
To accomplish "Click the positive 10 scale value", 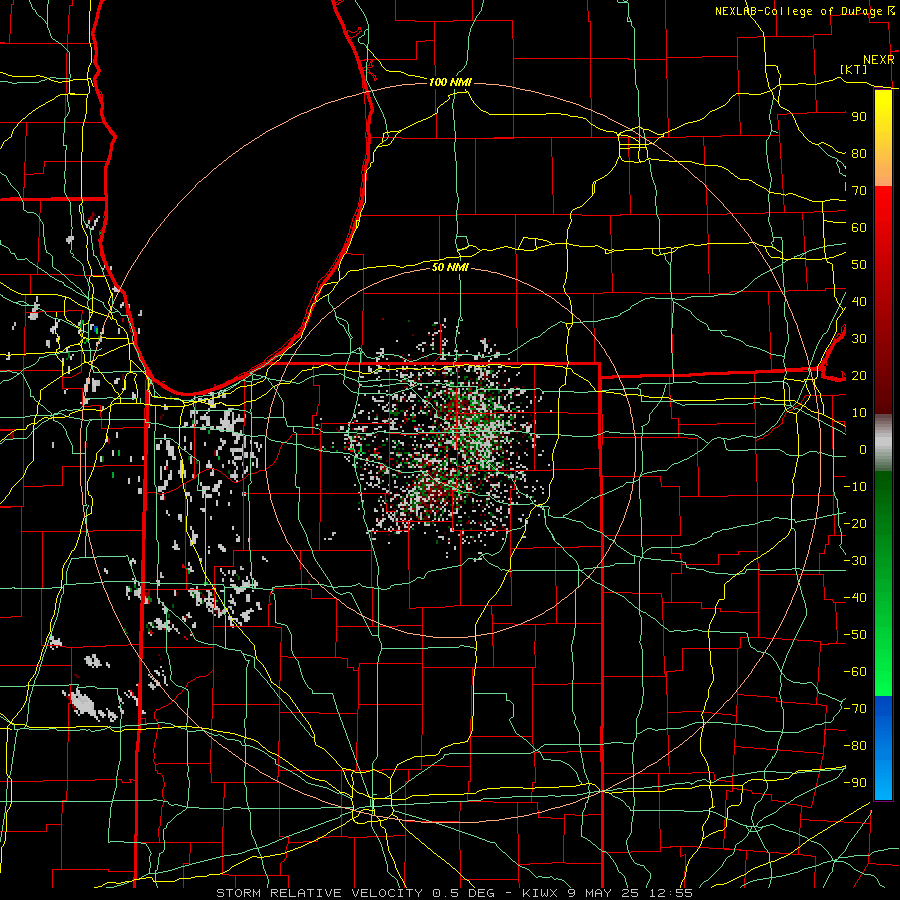I will click(859, 413).
